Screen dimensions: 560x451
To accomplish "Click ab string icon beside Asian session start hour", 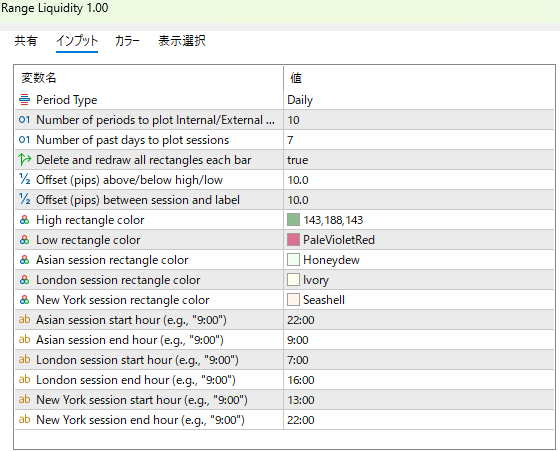I will point(24,320).
